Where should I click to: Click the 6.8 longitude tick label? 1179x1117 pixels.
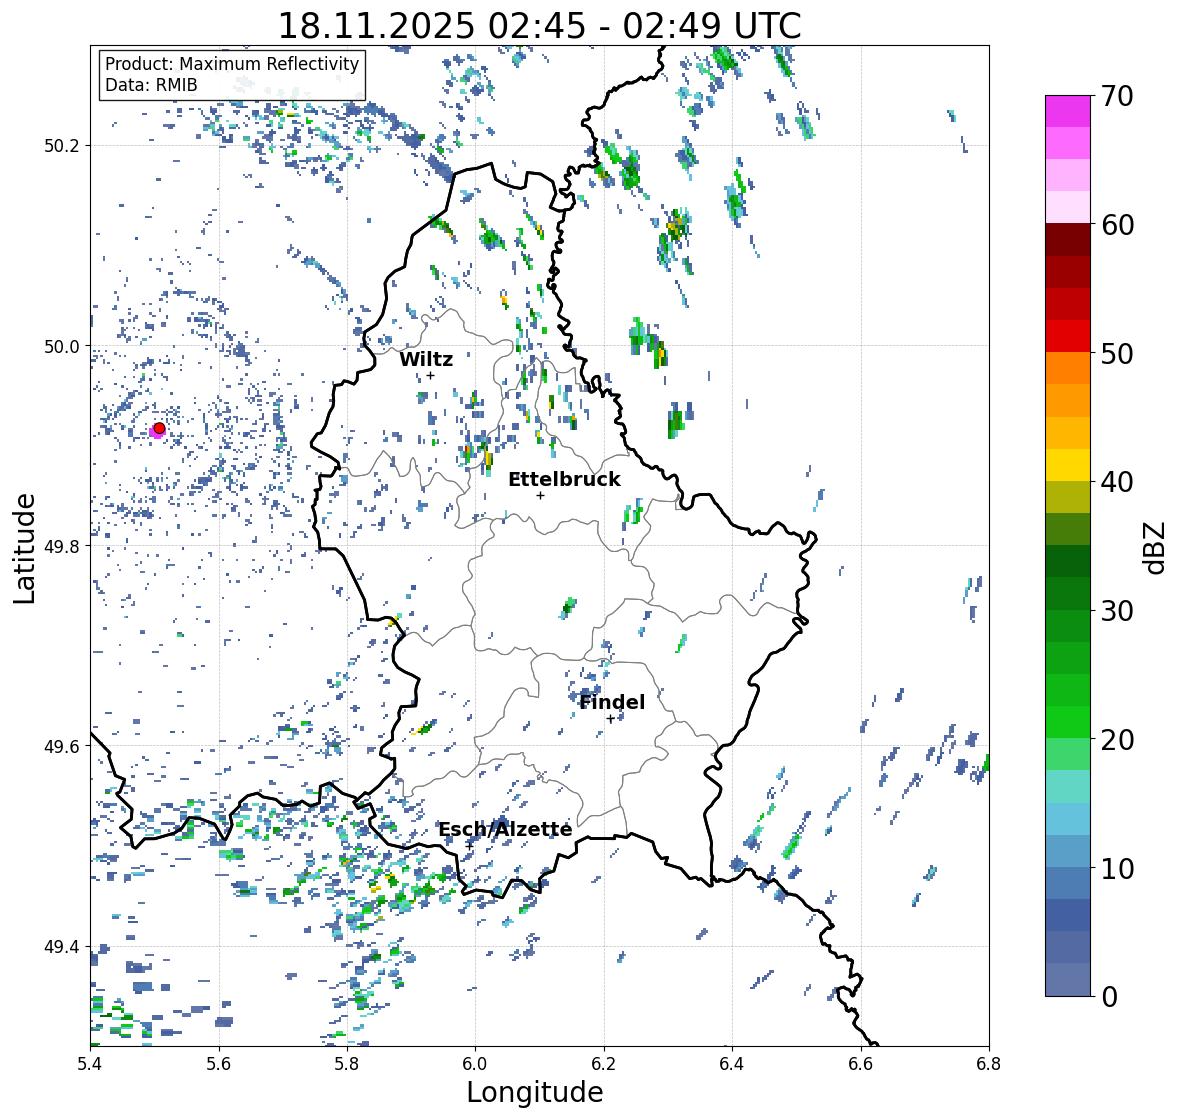[x=988, y=1064]
